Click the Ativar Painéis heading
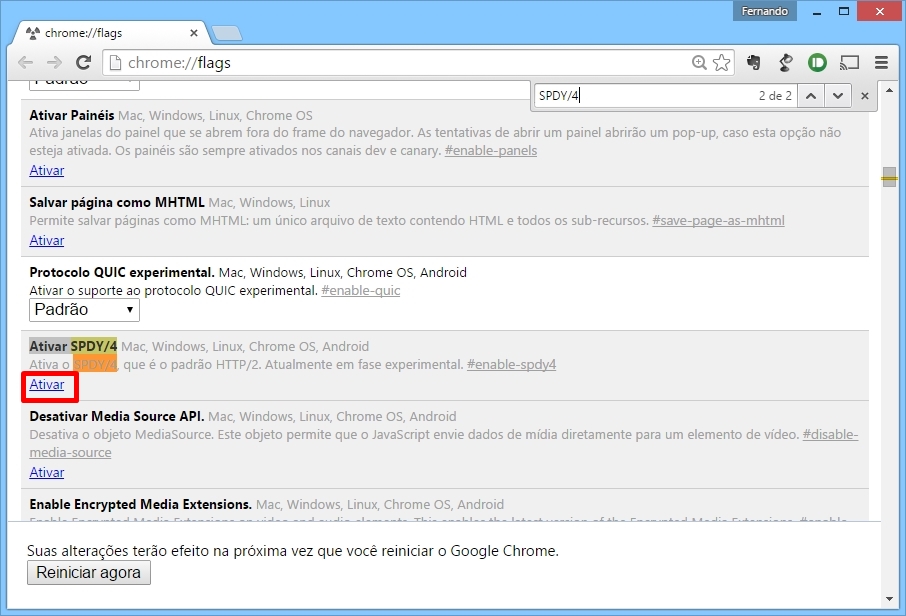 pos(72,116)
